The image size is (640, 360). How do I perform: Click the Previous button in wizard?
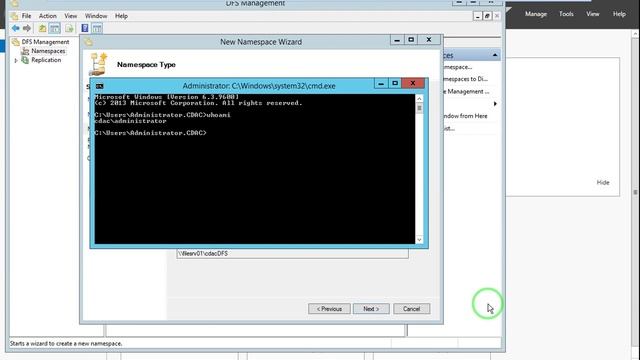[329, 309]
